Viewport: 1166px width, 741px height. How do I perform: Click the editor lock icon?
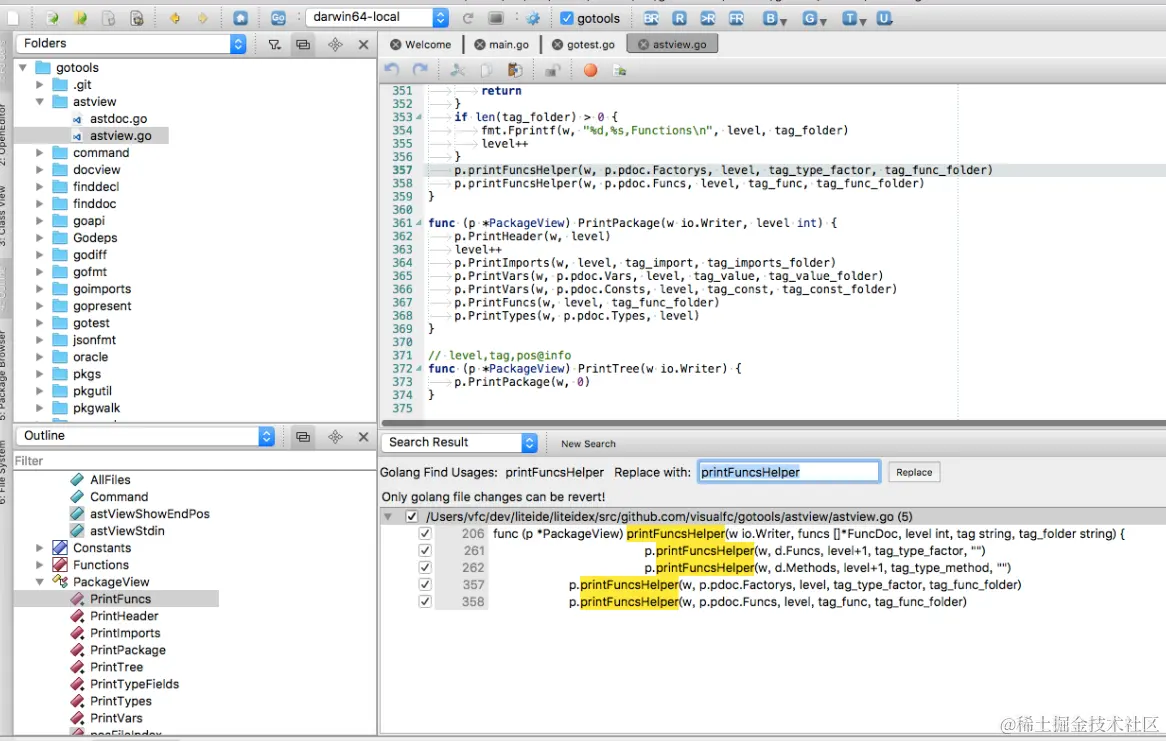click(552, 70)
